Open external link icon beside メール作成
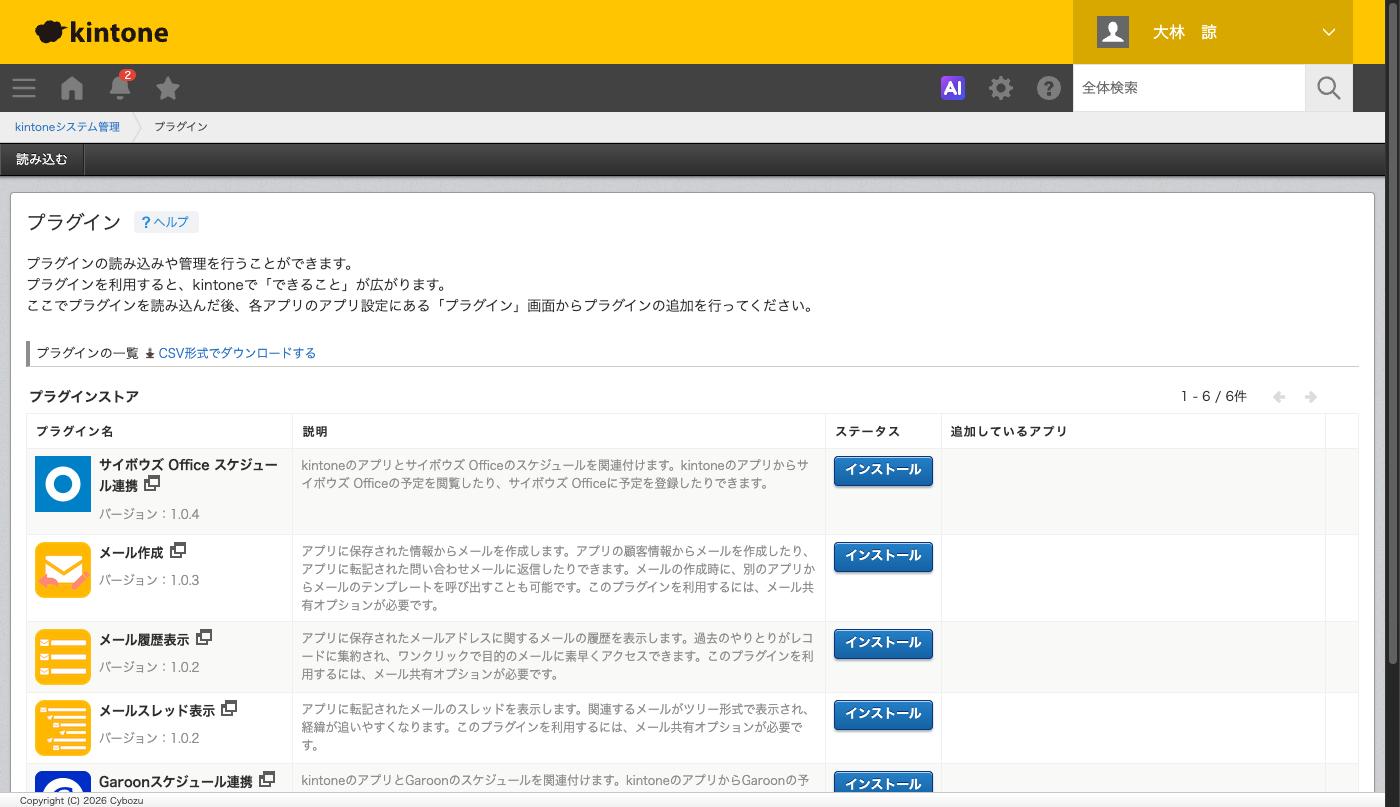This screenshot has width=1400, height=807. tap(178, 551)
